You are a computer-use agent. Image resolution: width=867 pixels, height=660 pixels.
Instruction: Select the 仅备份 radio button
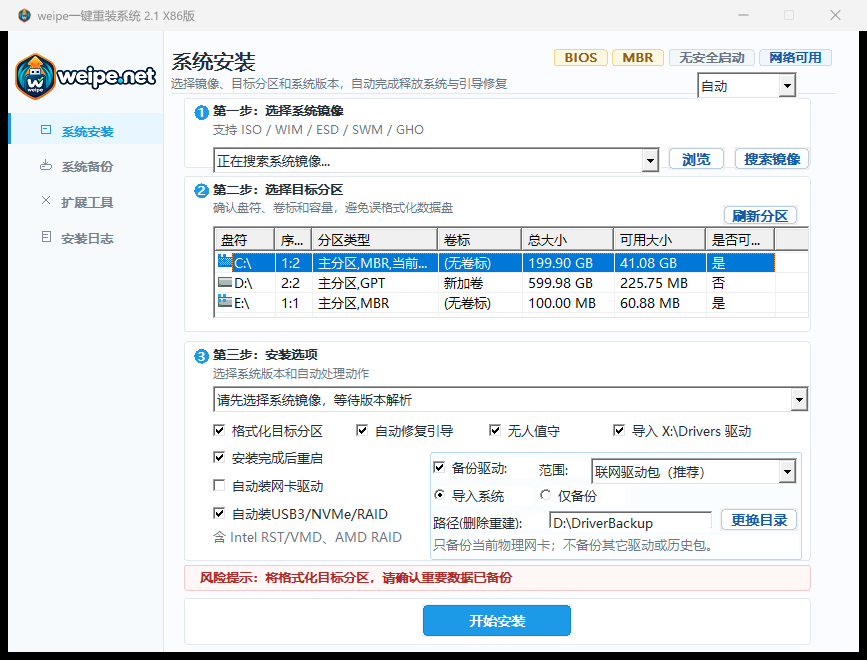pos(545,495)
